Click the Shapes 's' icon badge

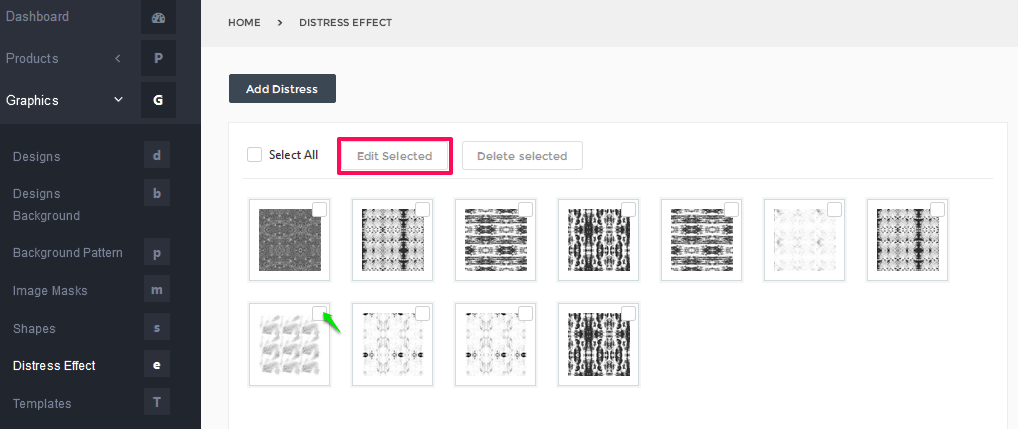tap(156, 328)
